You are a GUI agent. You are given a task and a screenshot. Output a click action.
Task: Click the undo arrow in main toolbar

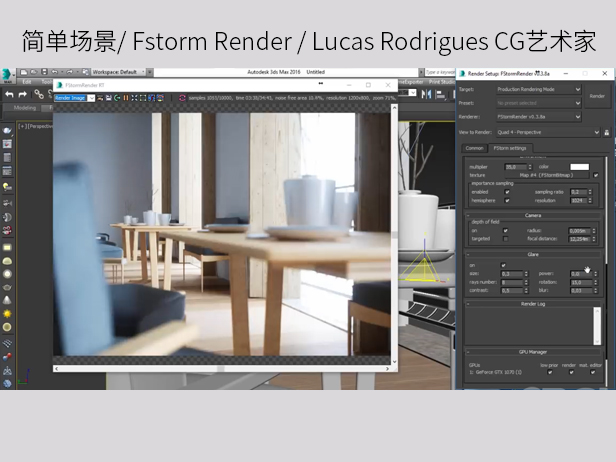click(9, 94)
